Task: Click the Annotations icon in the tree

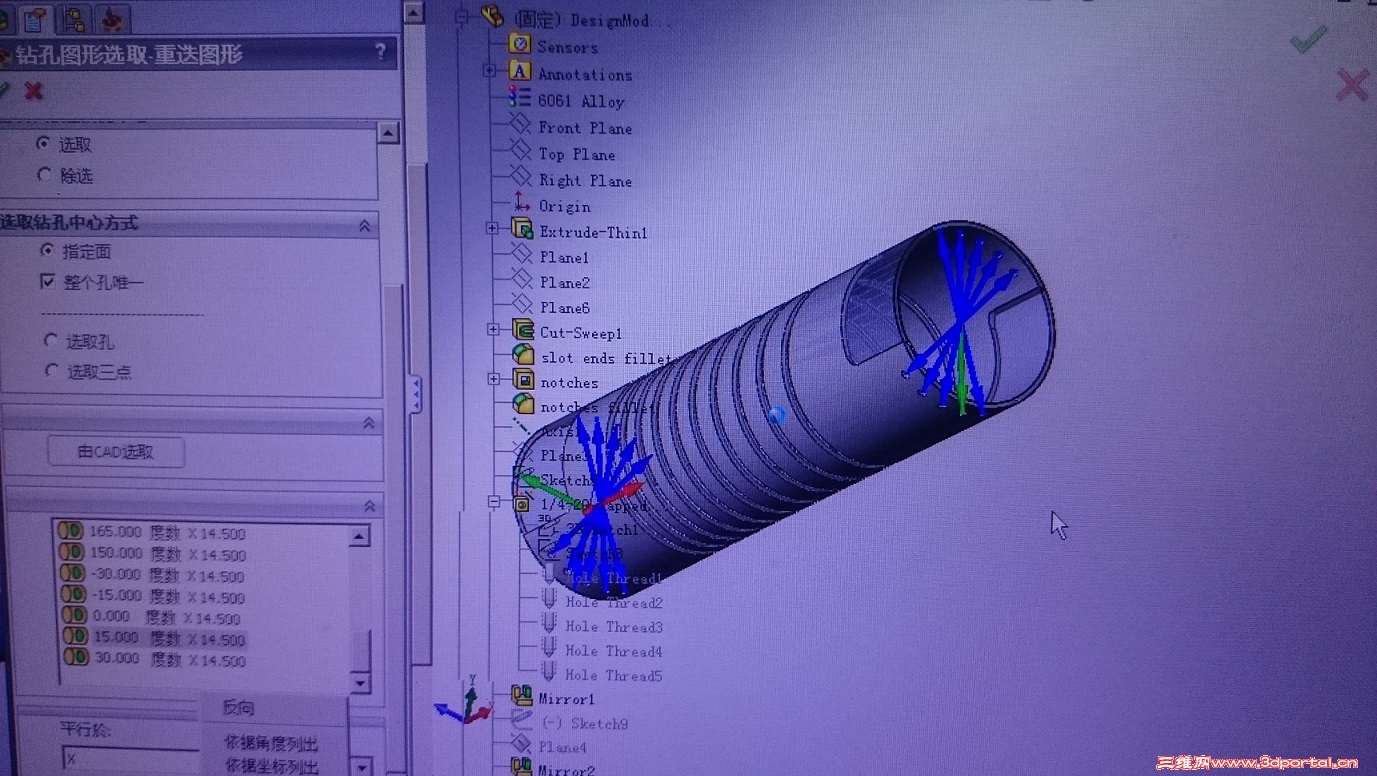Action: pos(519,71)
